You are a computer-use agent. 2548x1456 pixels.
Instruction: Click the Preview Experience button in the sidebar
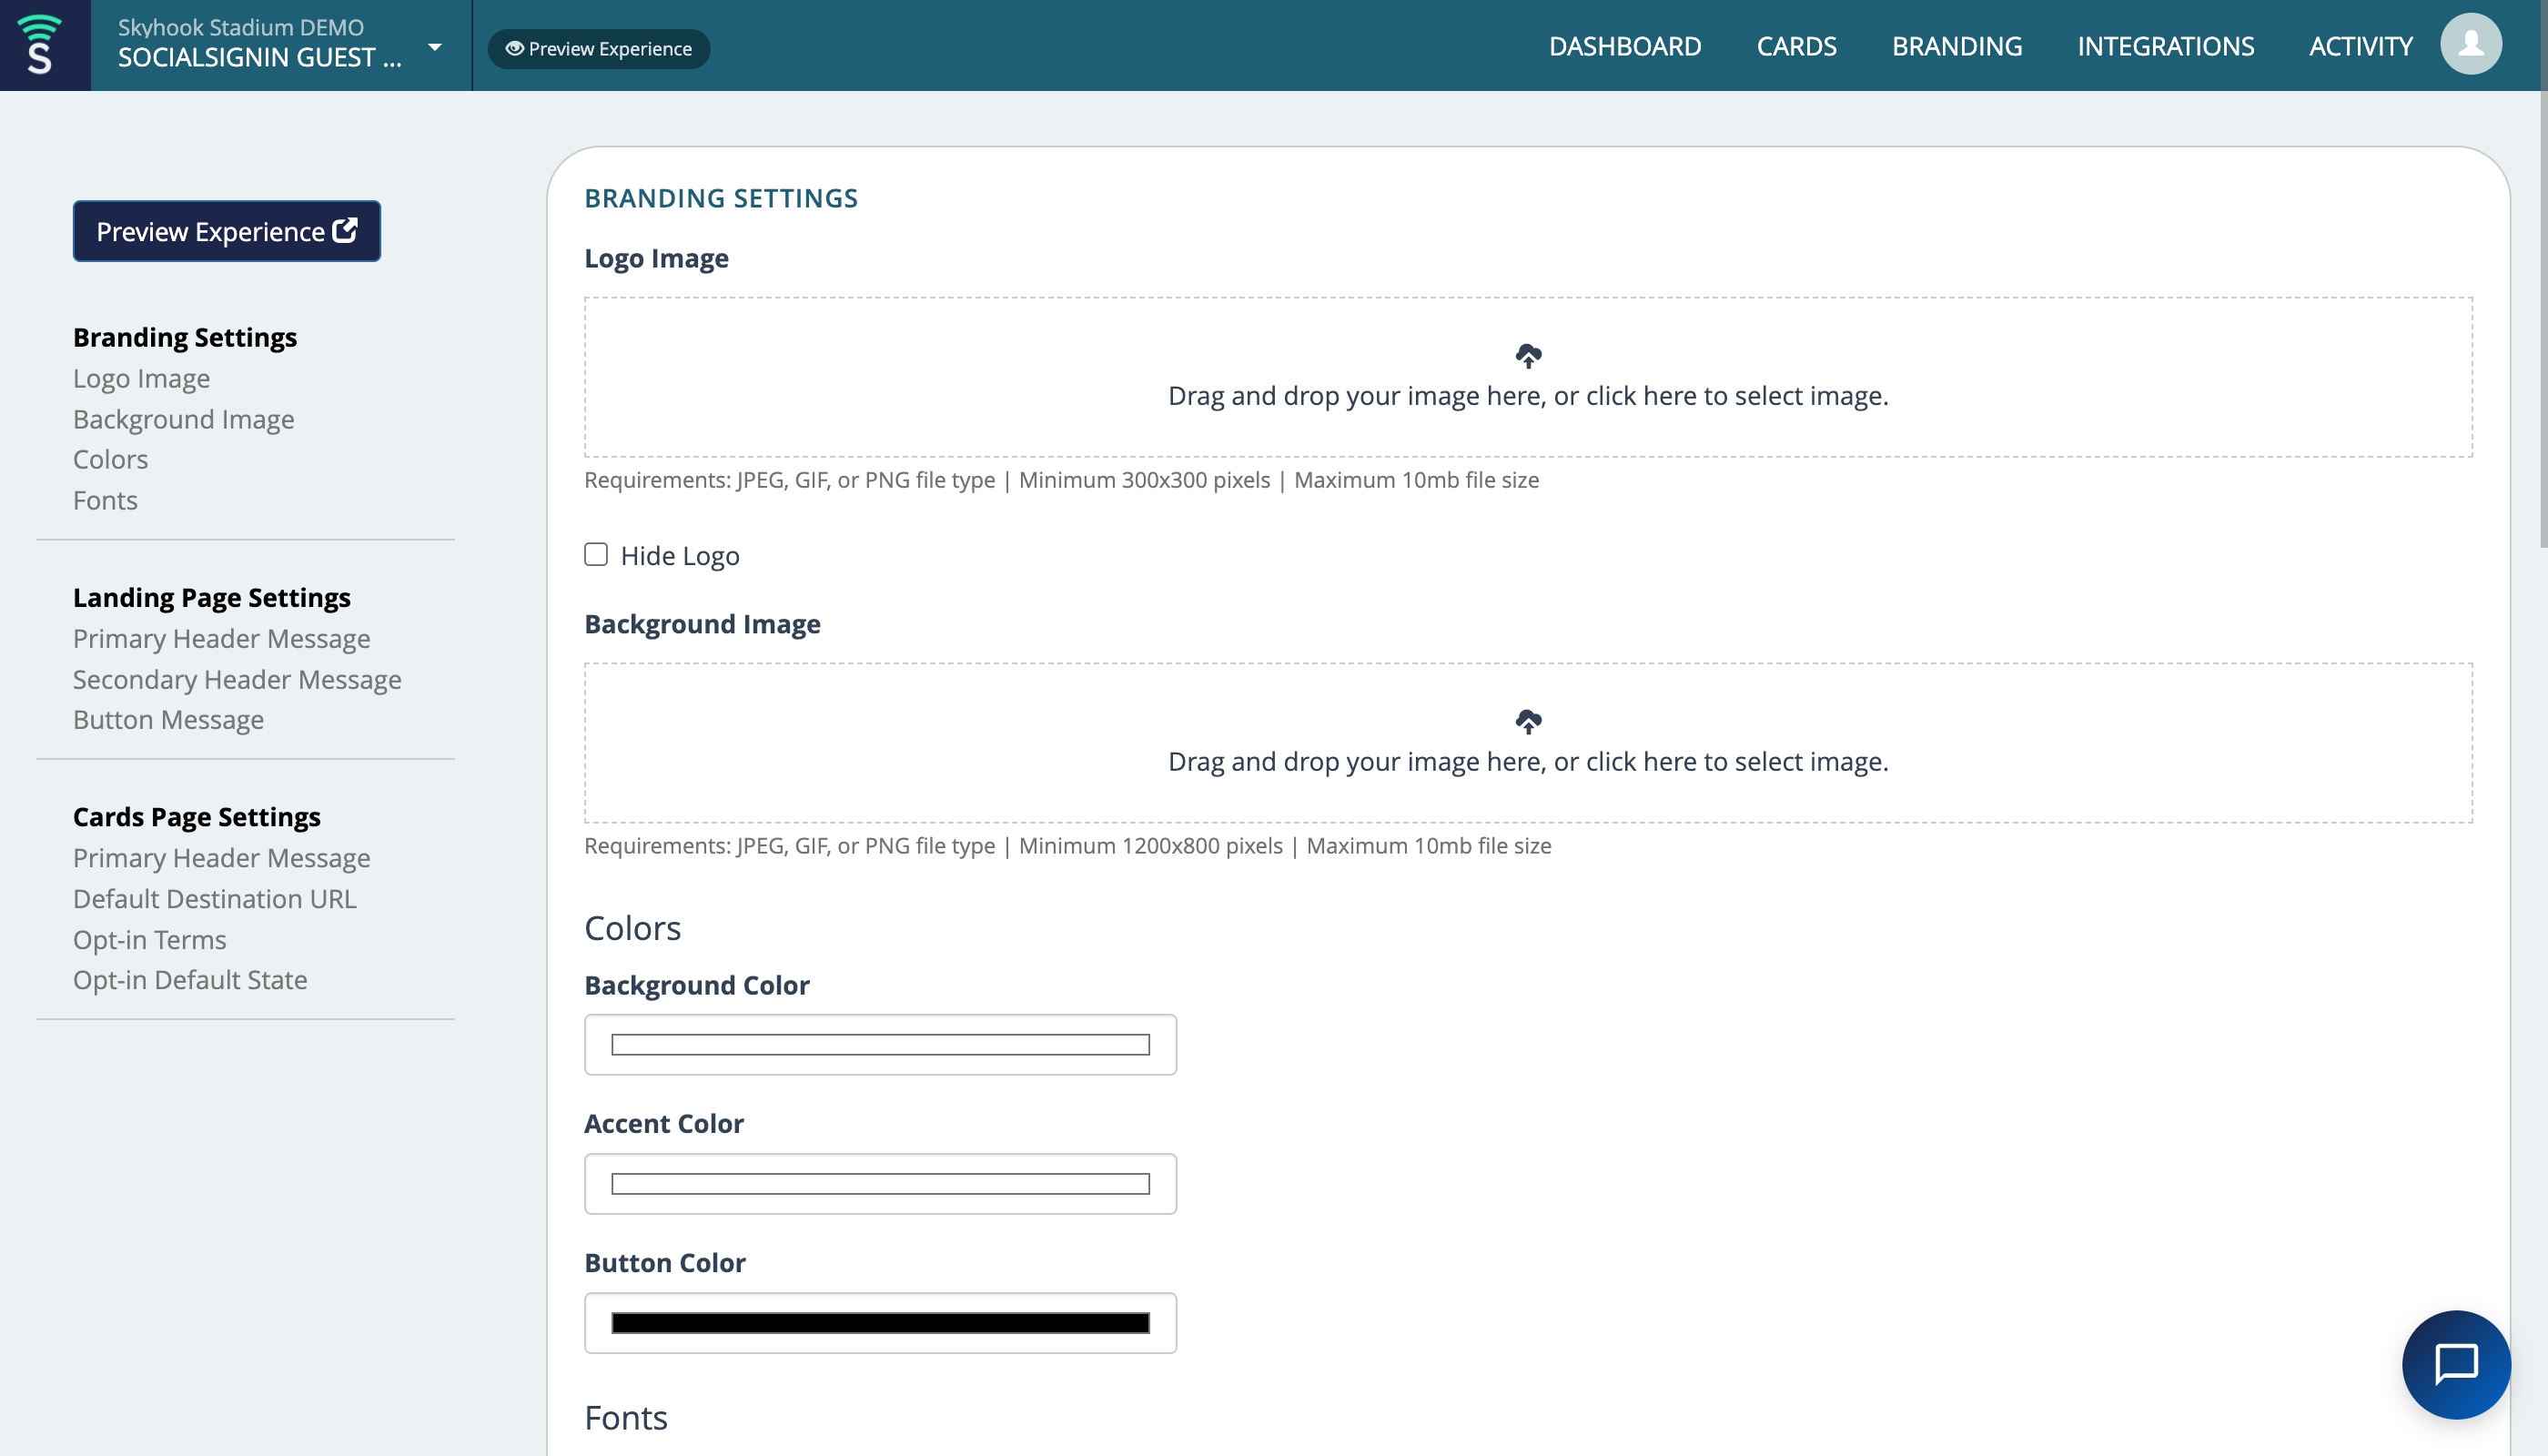coord(226,231)
